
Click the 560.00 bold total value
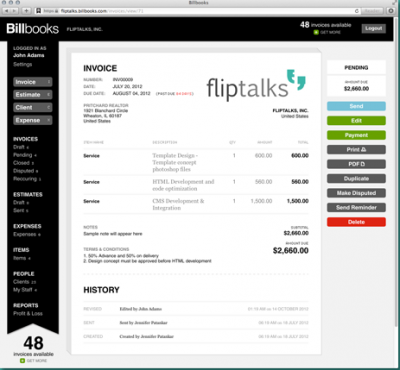pyautogui.click(x=300, y=182)
